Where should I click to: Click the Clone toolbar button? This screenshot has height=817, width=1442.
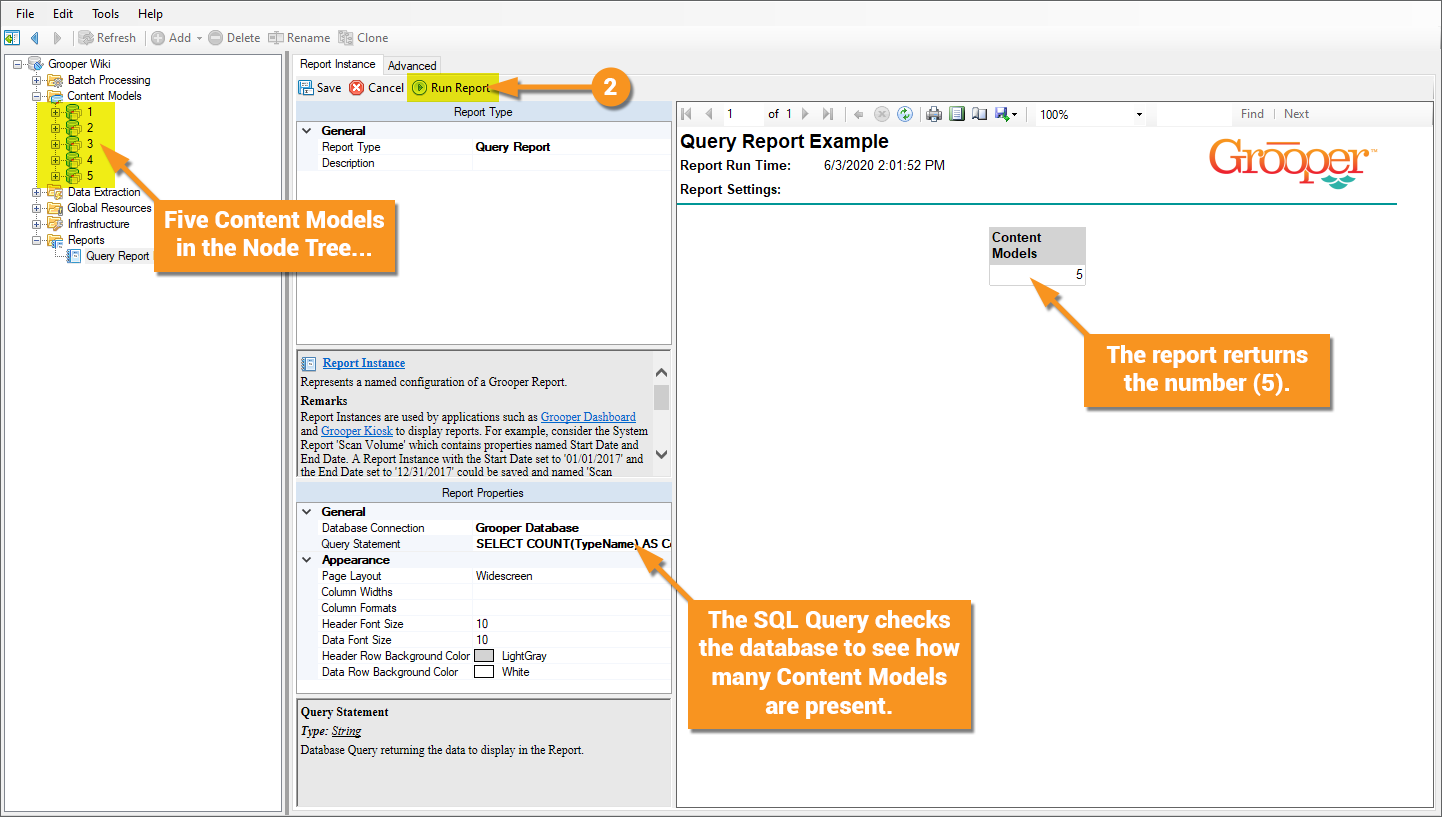(363, 38)
